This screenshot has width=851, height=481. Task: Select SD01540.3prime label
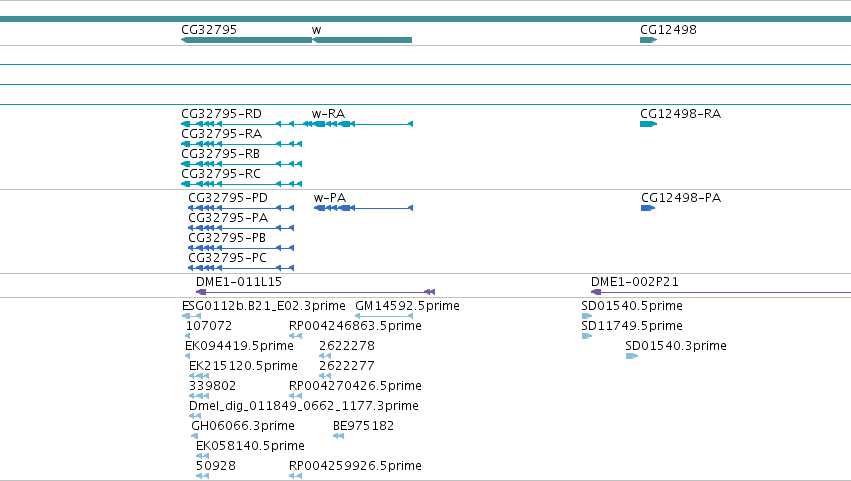(x=676, y=346)
